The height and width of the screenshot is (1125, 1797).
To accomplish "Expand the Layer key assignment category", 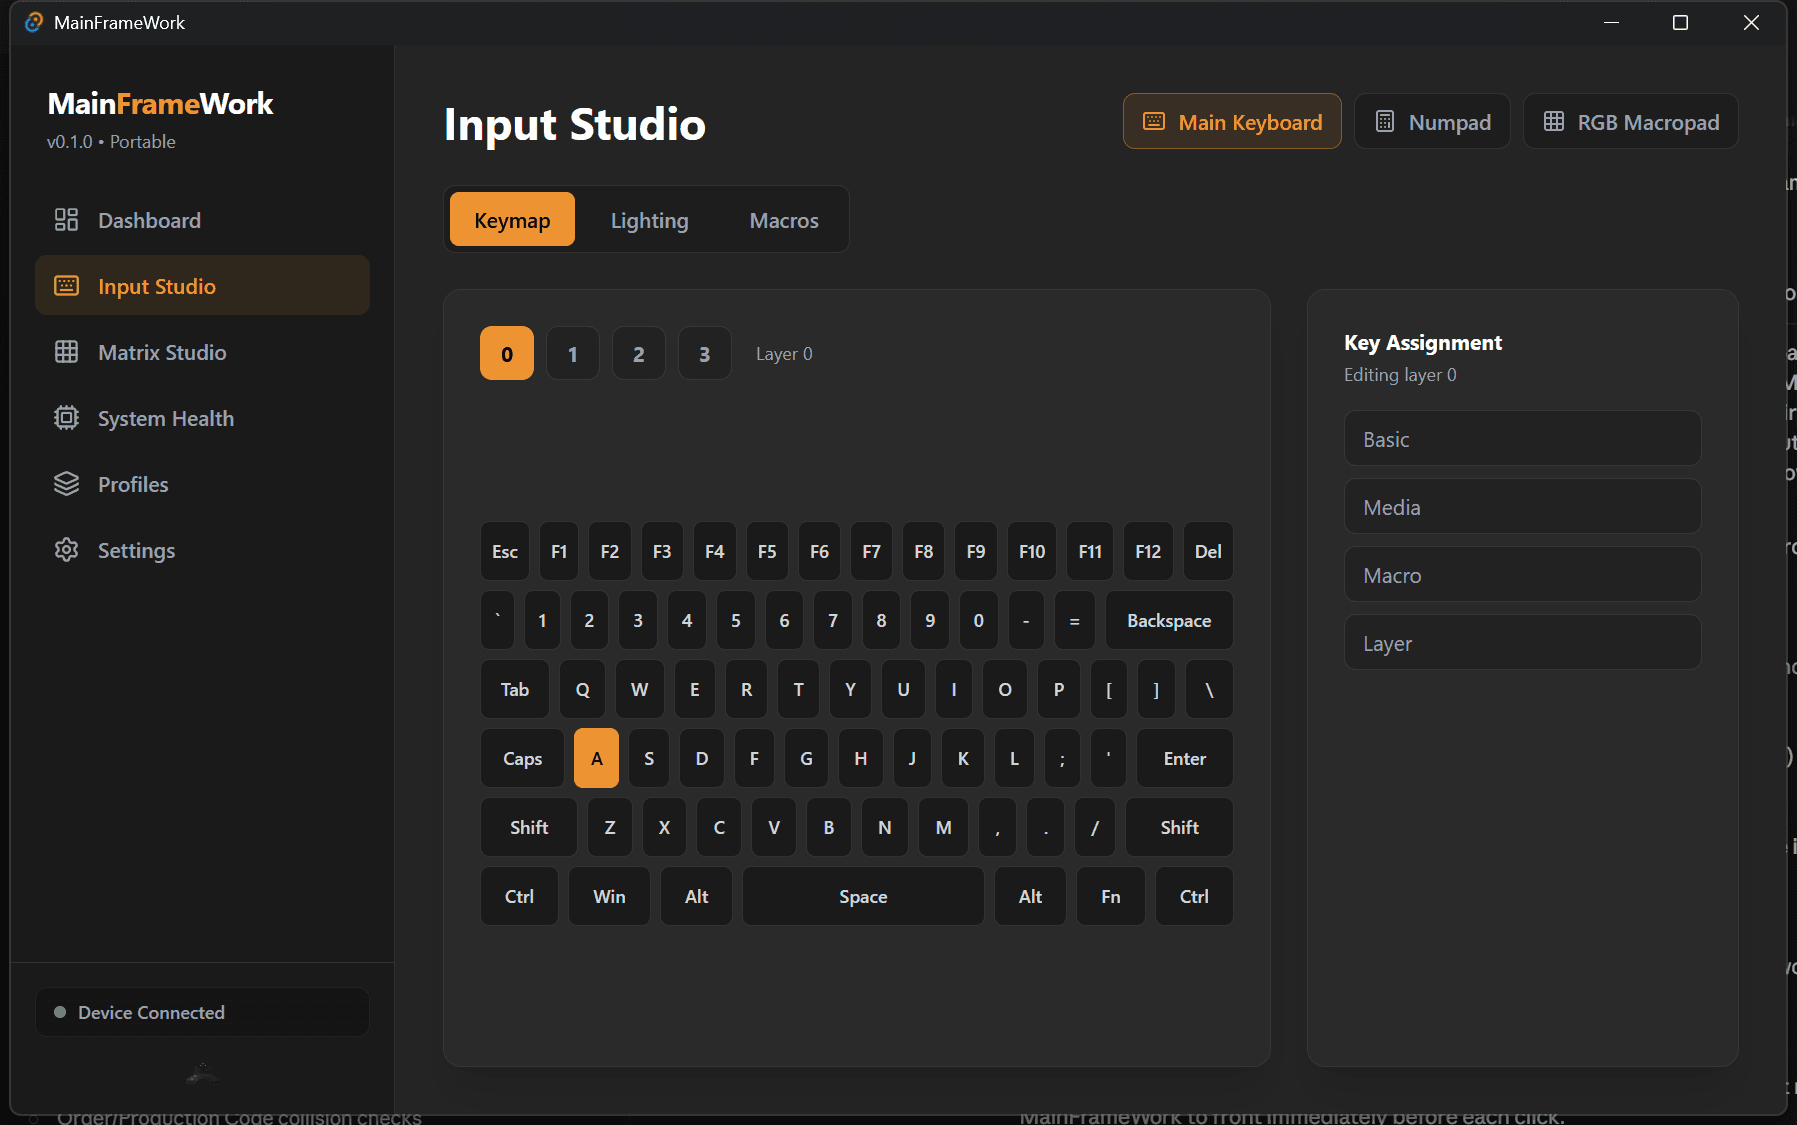I will coord(1522,643).
